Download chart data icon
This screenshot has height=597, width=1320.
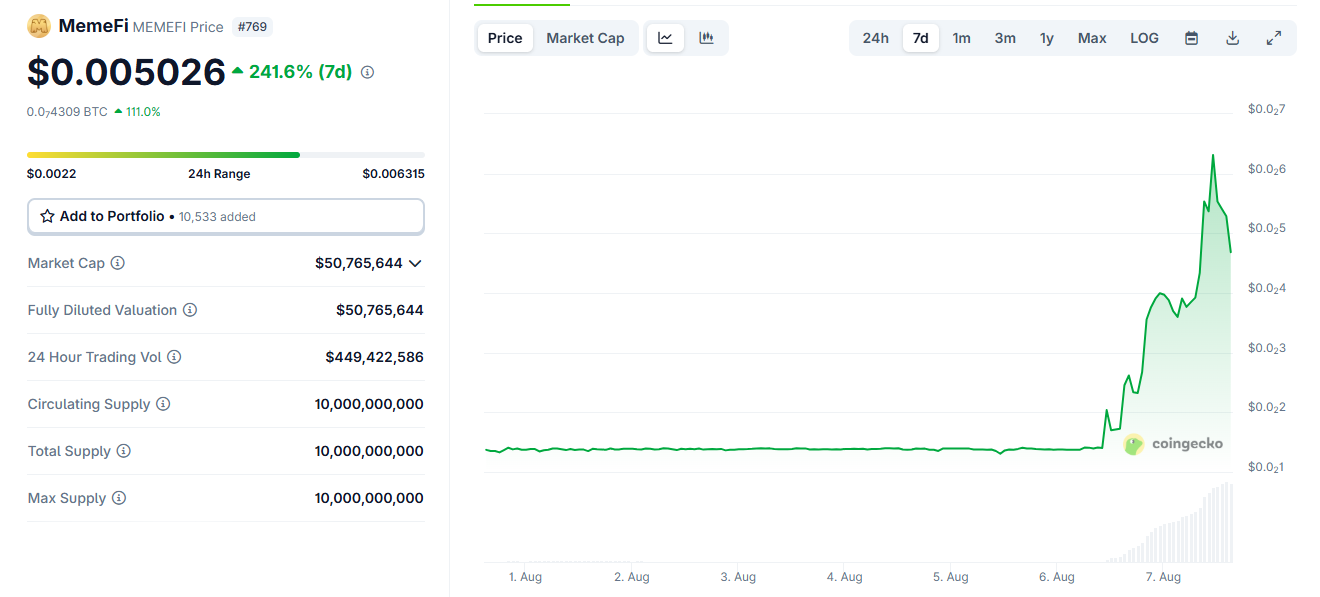1232,38
